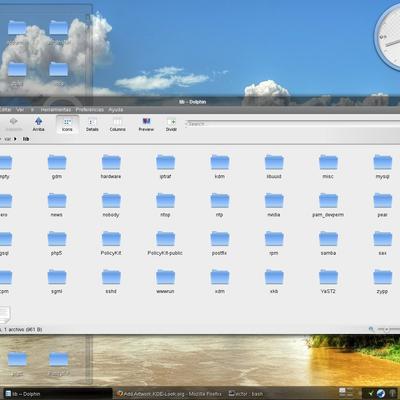Select the misc folder
The width and height of the screenshot is (400, 400).
click(328, 167)
